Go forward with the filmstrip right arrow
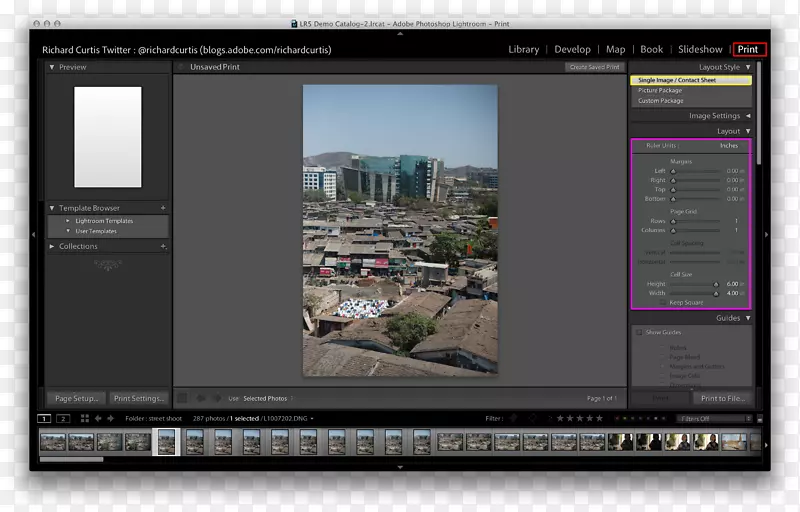 click(110, 418)
